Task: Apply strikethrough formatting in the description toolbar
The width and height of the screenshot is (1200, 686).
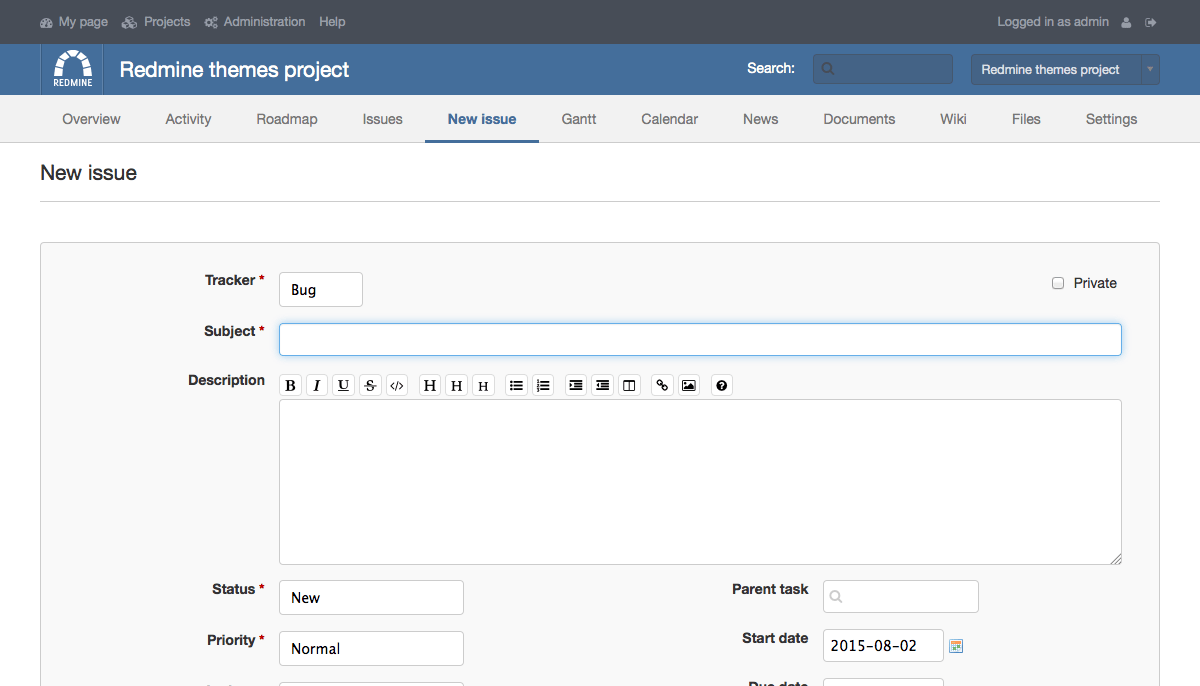Action: pos(370,385)
